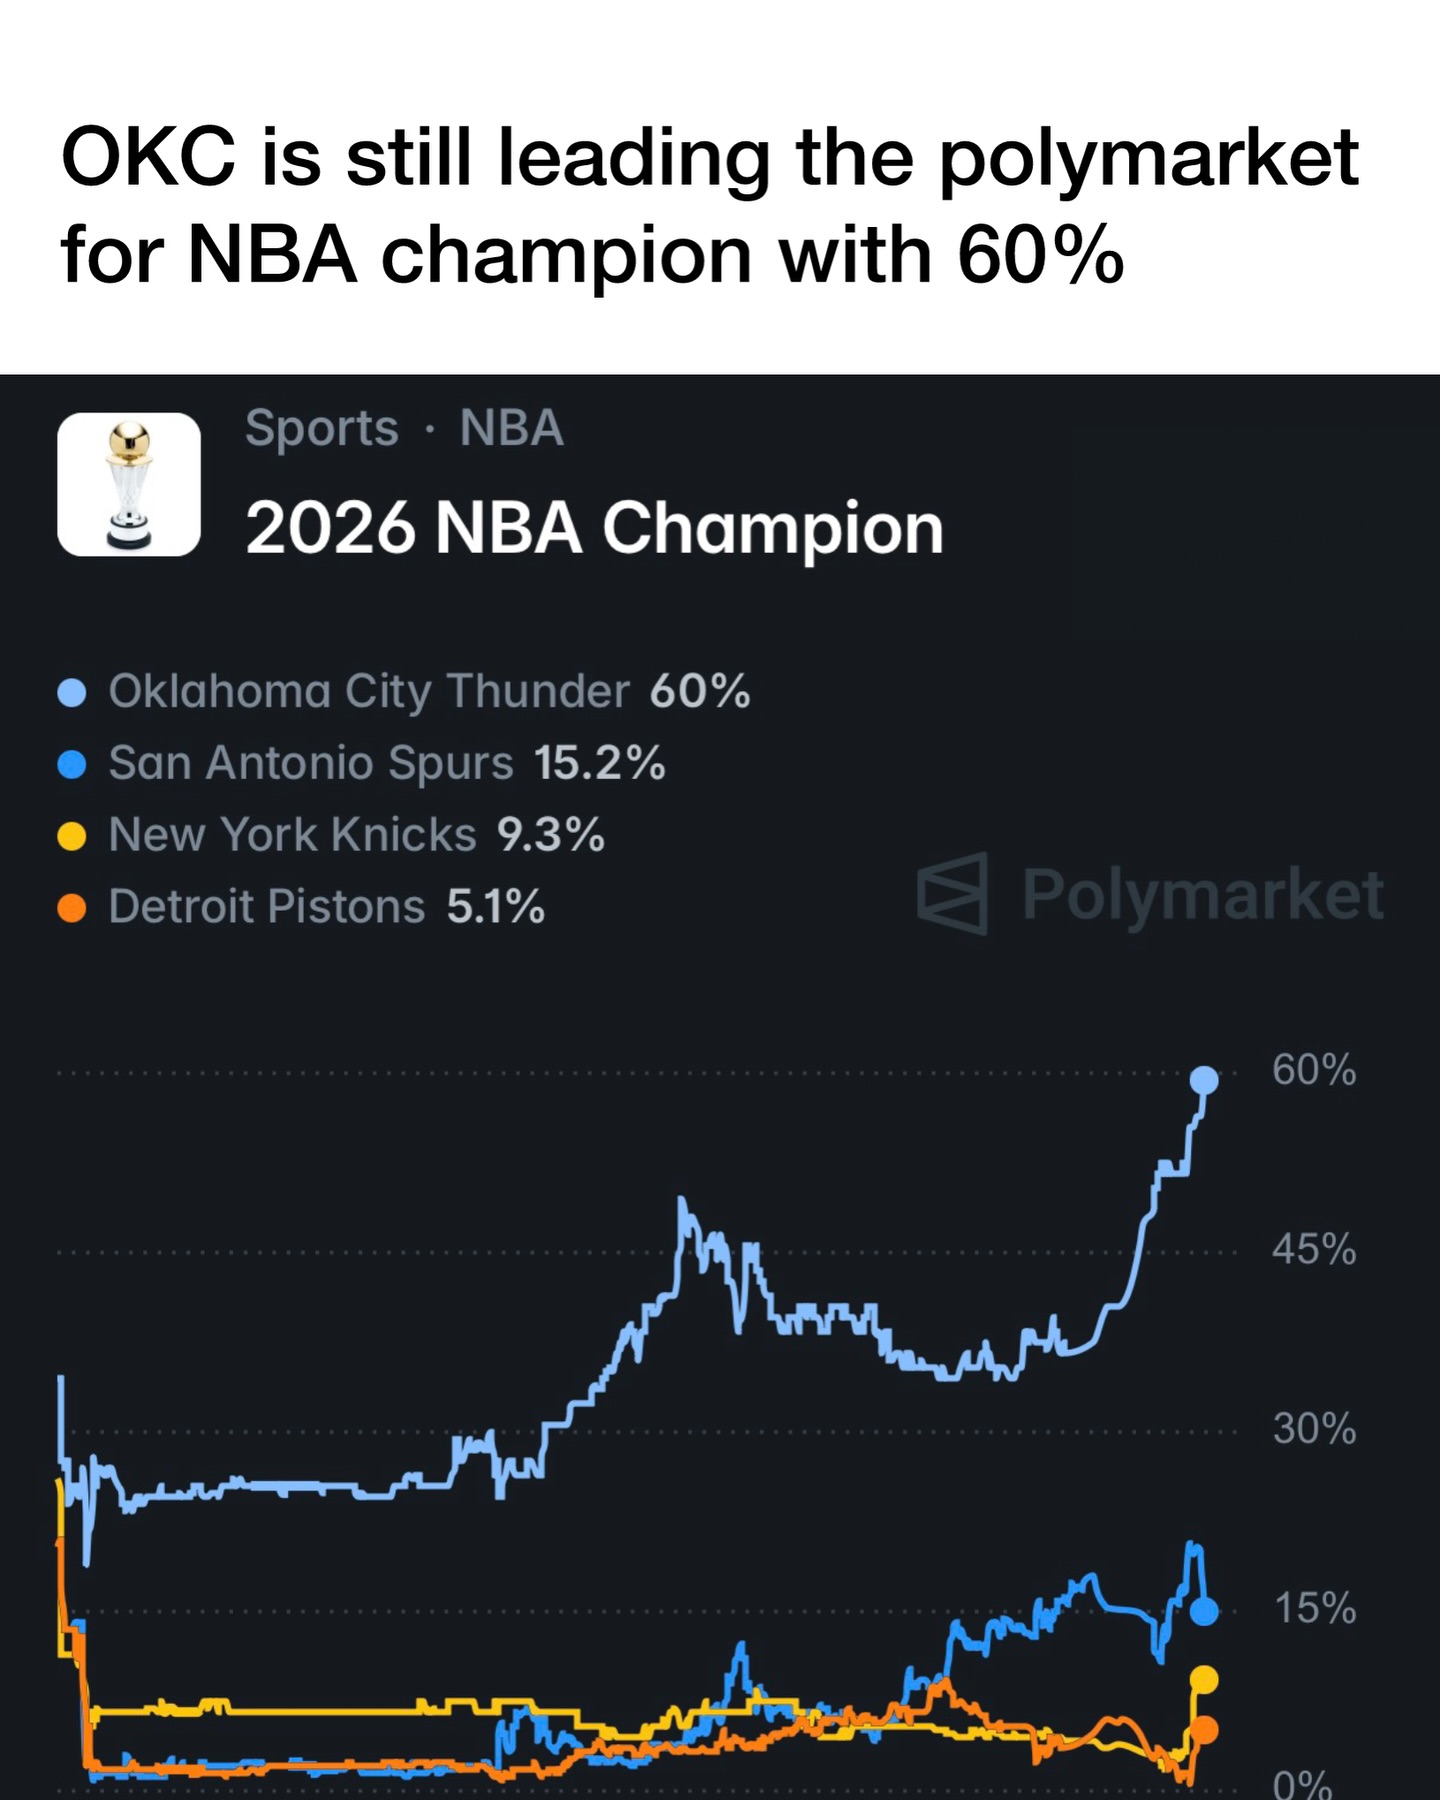Click the Oklahoma City Thunder legend dot
The image size is (1440, 1800).
click(x=72, y=692)
